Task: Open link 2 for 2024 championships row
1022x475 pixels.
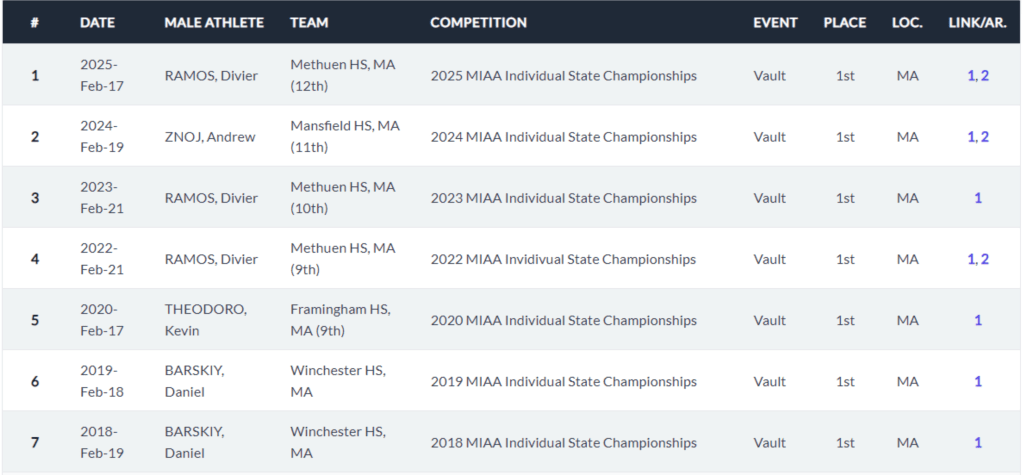Action: (x=985, y=137)
